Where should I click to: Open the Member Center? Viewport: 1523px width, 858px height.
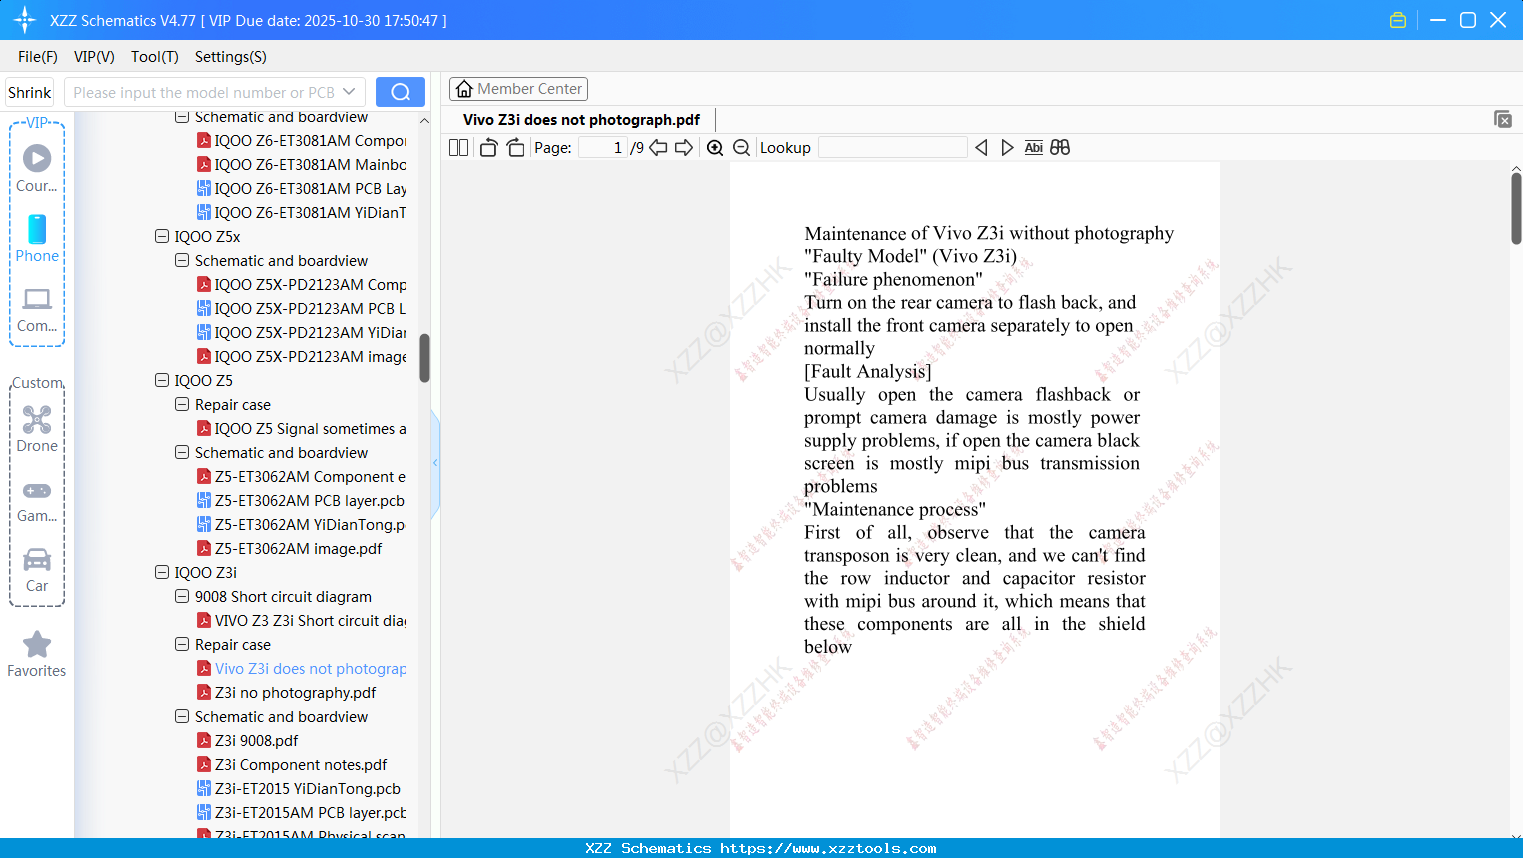pos(518,89)
